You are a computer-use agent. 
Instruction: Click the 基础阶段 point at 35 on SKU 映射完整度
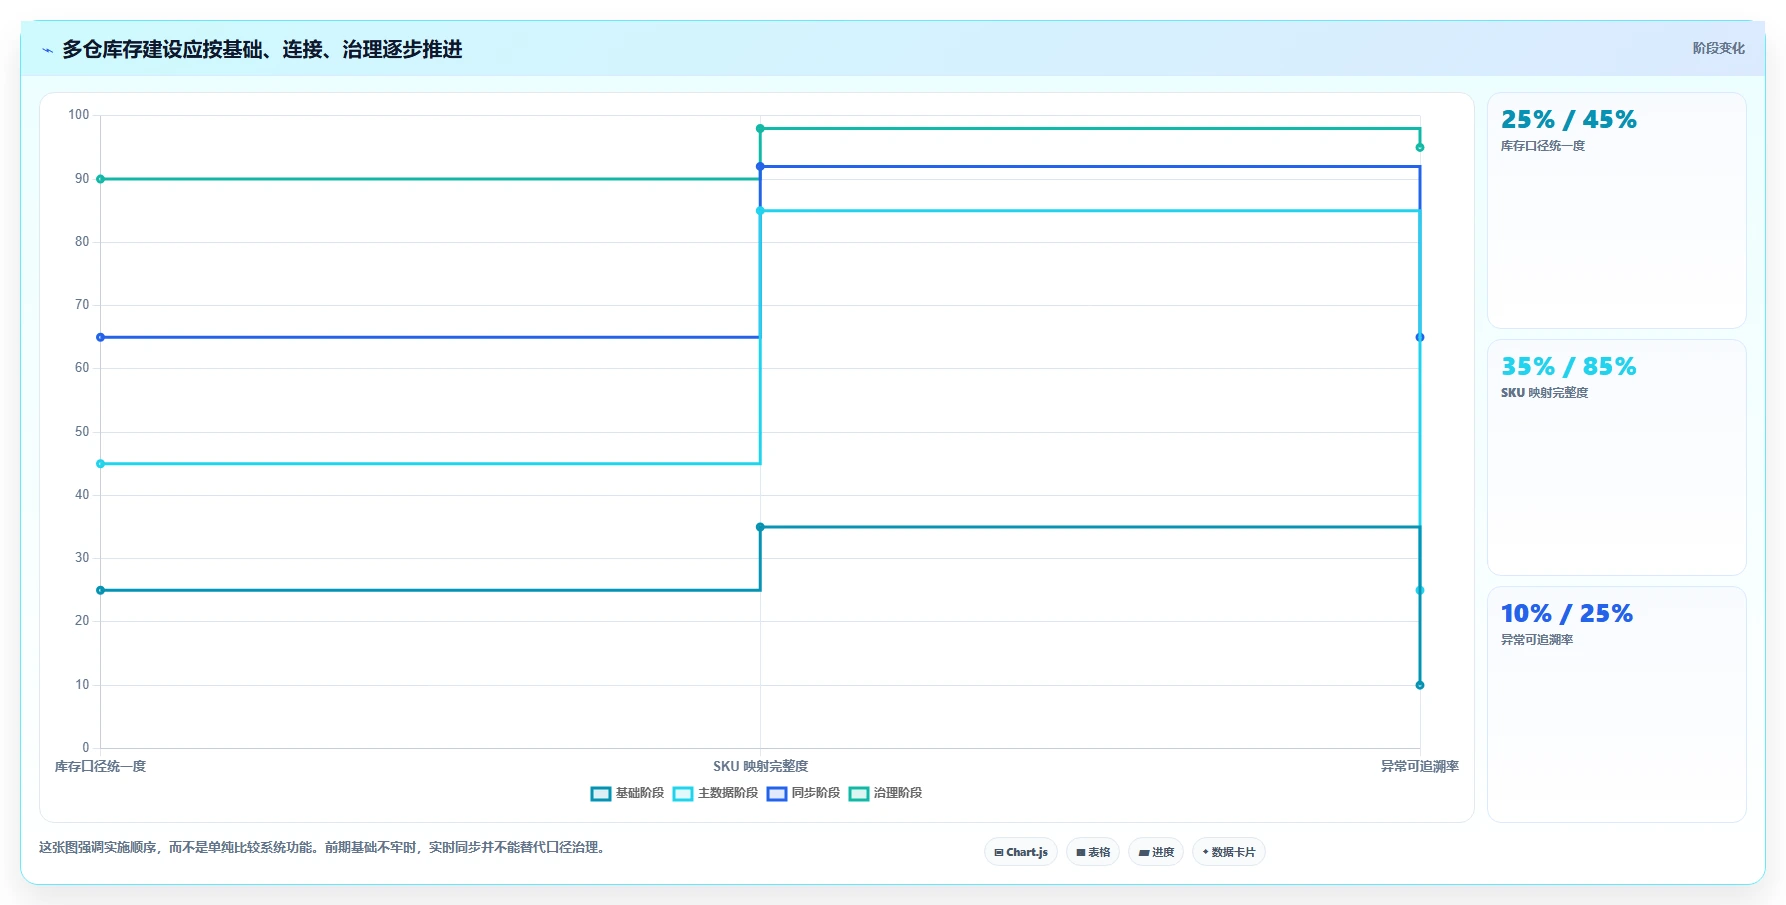tap(760, 527)
